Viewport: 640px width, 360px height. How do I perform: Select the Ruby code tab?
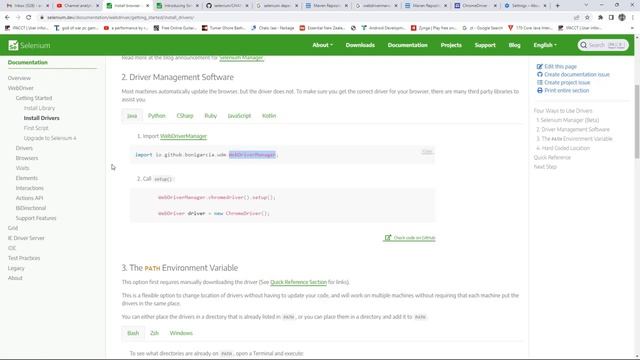pyautogui.click(x=211, y=116)
